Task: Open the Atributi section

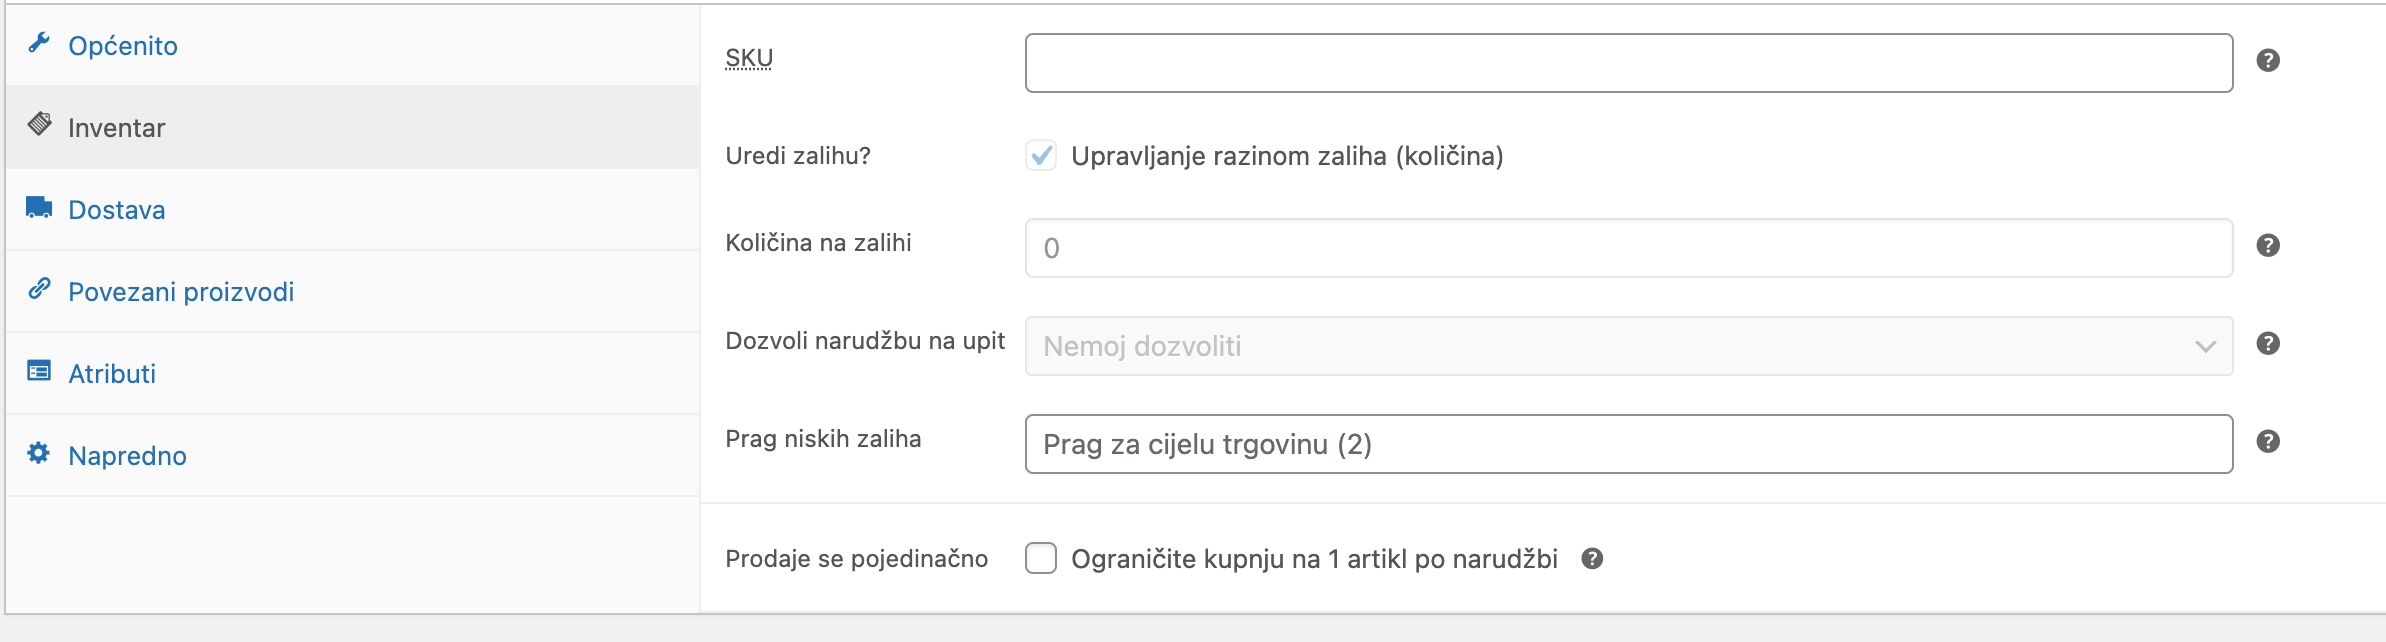Action: point(111,372)
